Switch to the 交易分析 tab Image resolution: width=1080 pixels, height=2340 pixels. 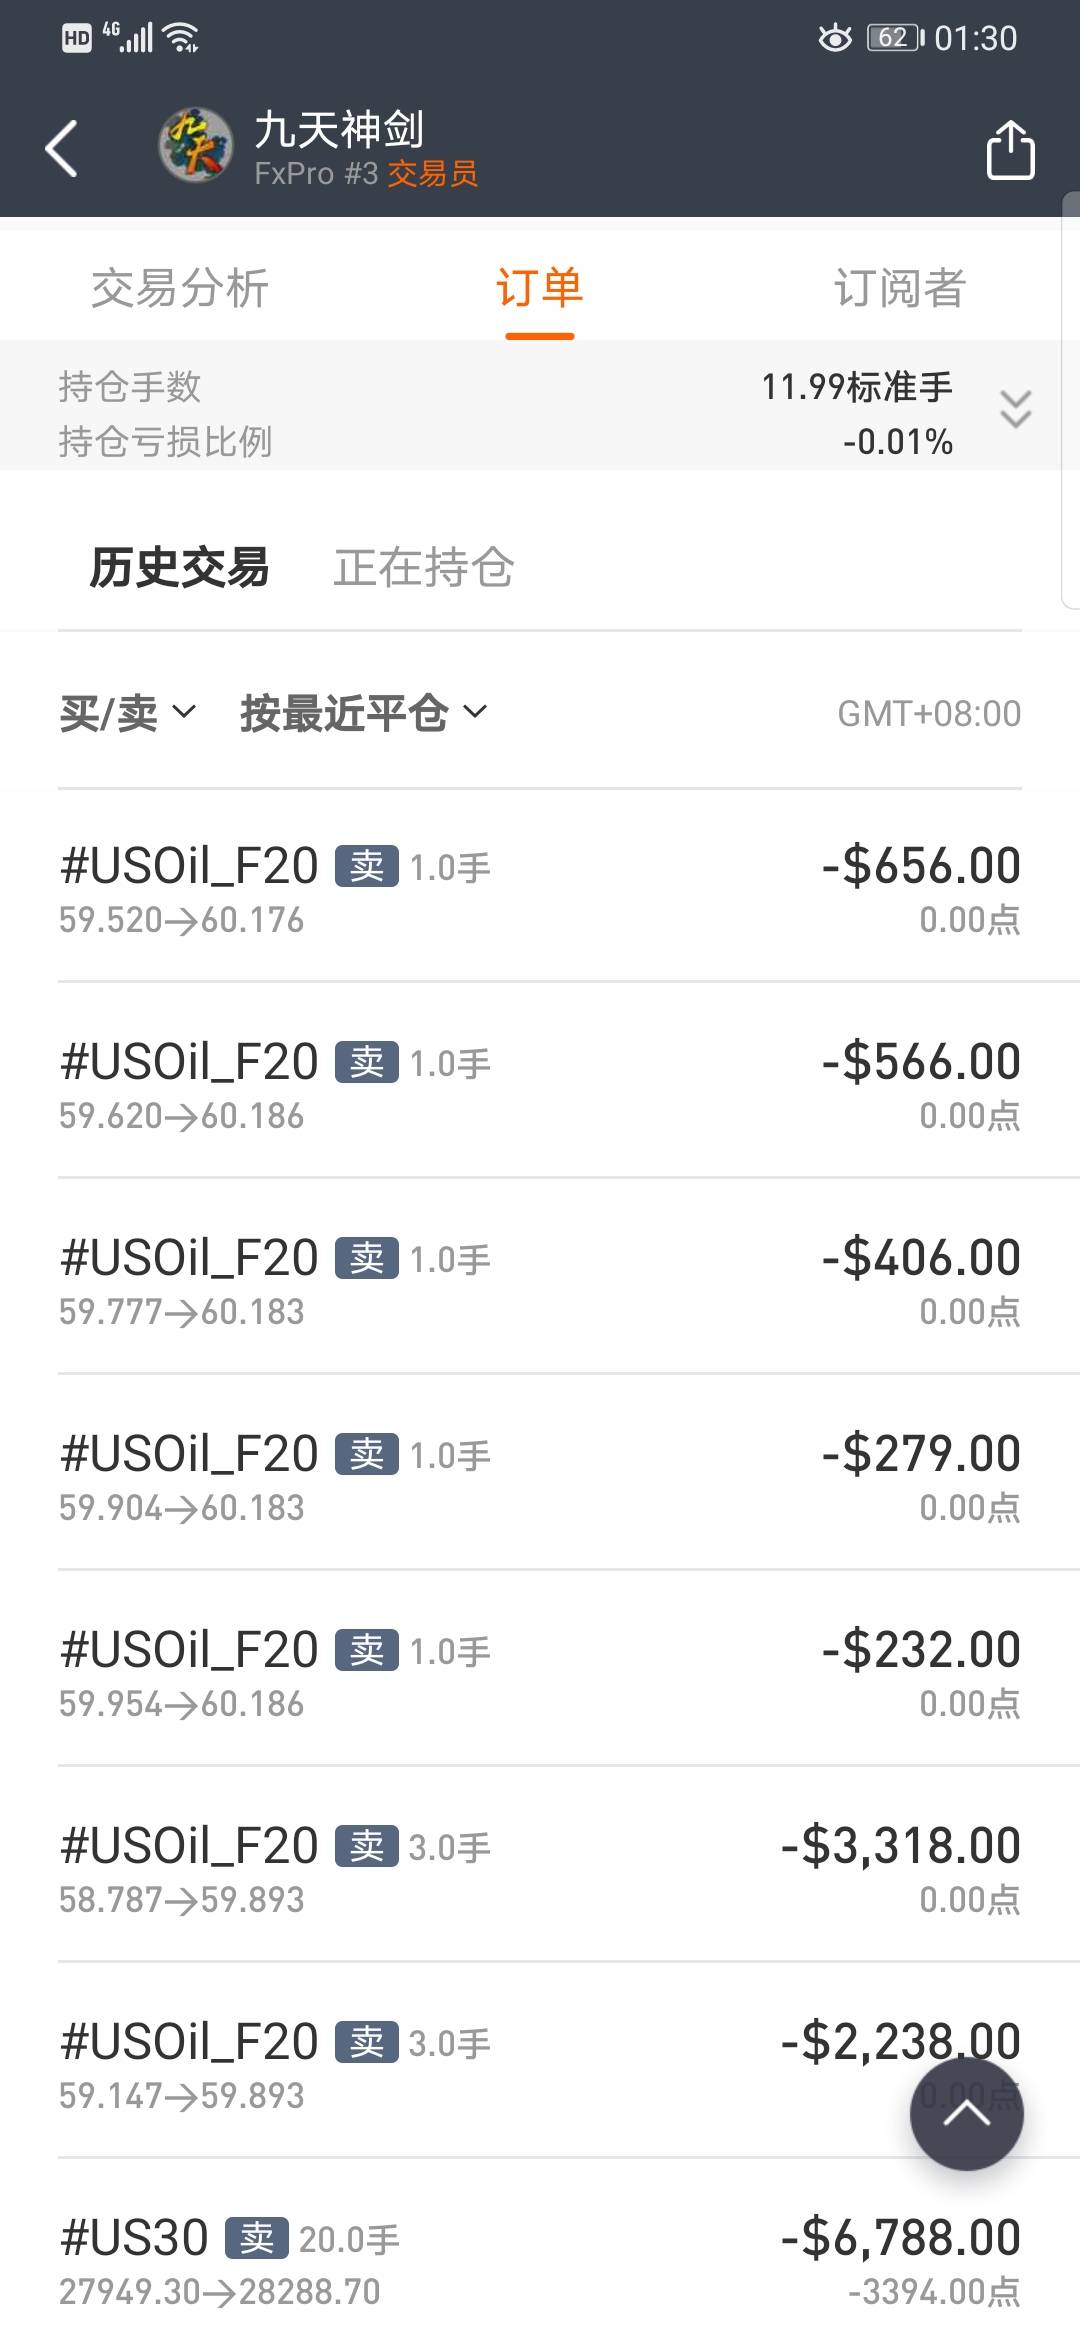[180, 288]
